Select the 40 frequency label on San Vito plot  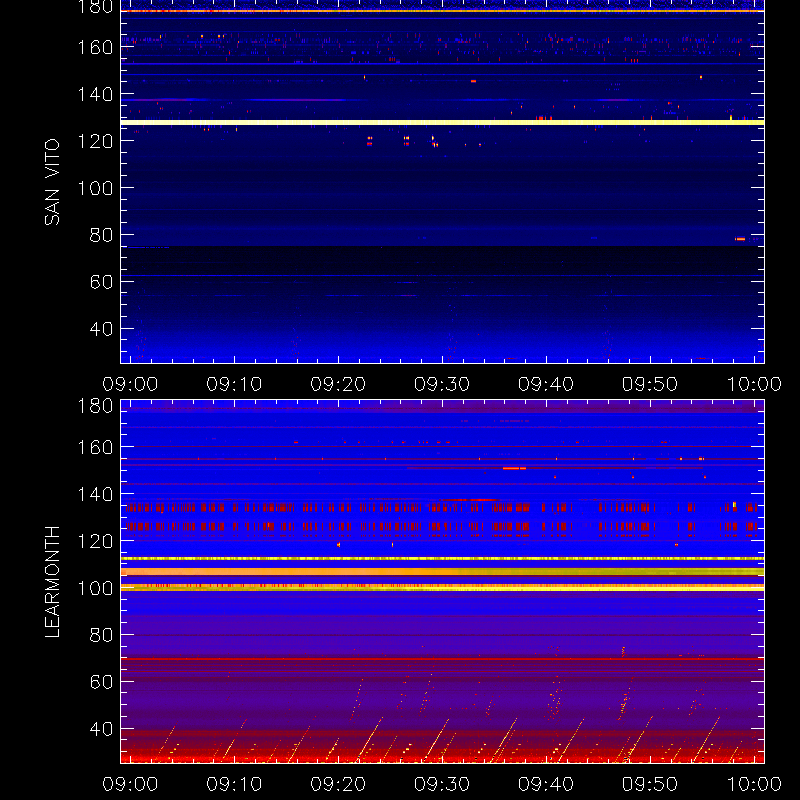101,329
